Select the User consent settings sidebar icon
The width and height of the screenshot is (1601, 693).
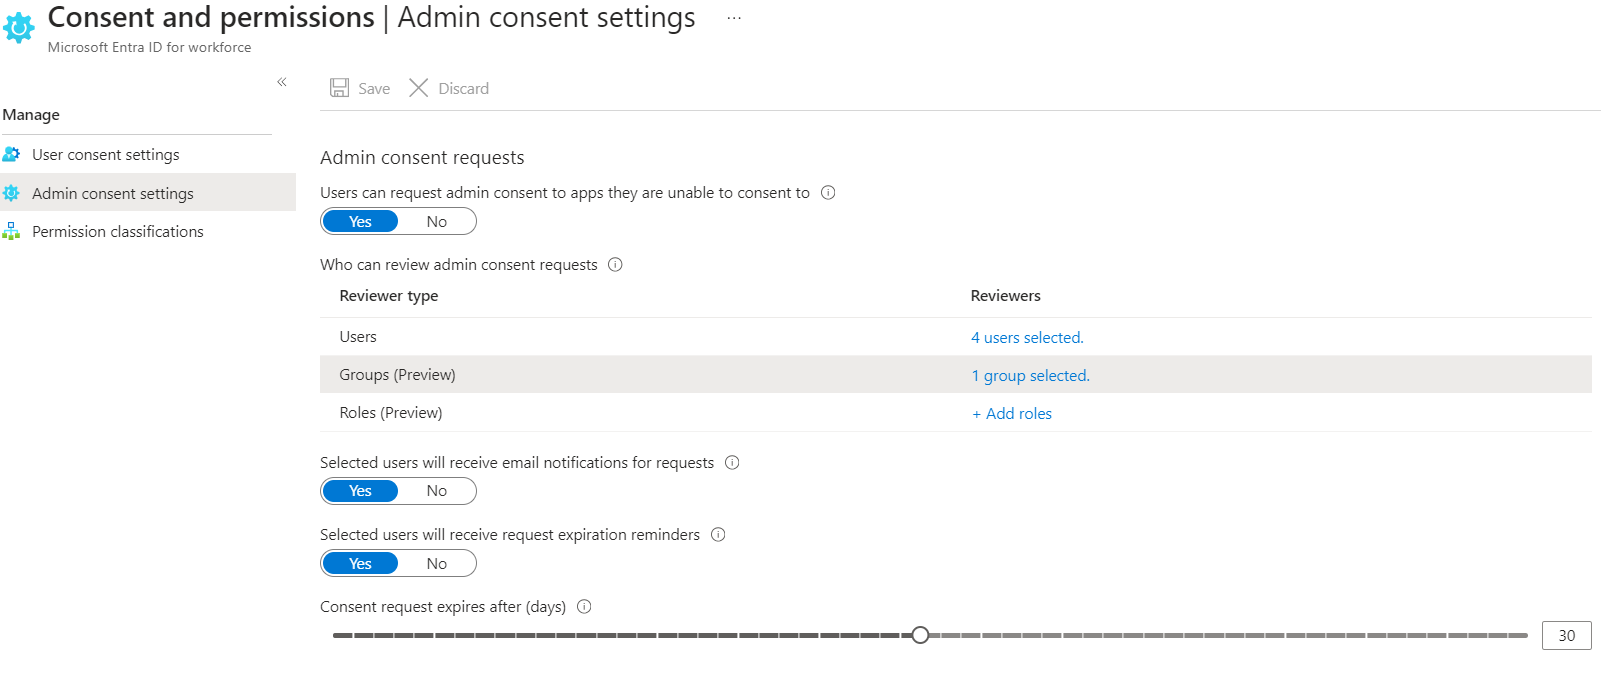pyautogui.click(x=13, y=154)
